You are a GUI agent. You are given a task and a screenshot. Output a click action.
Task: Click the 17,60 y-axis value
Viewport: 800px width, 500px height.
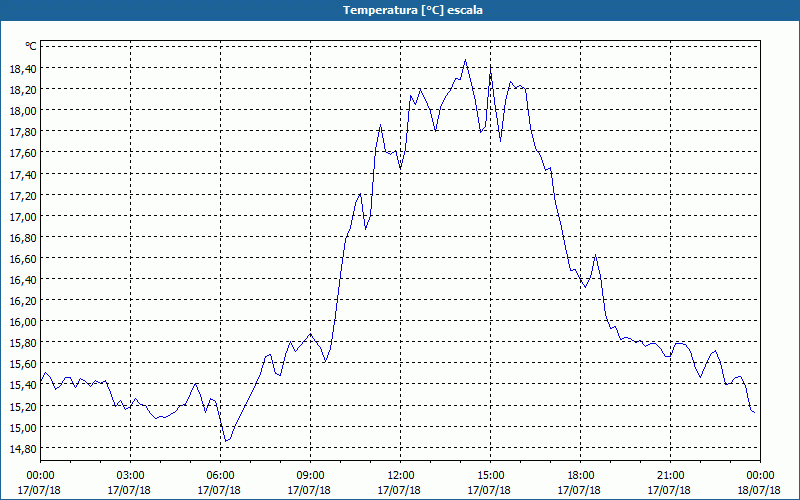(23, 153)
